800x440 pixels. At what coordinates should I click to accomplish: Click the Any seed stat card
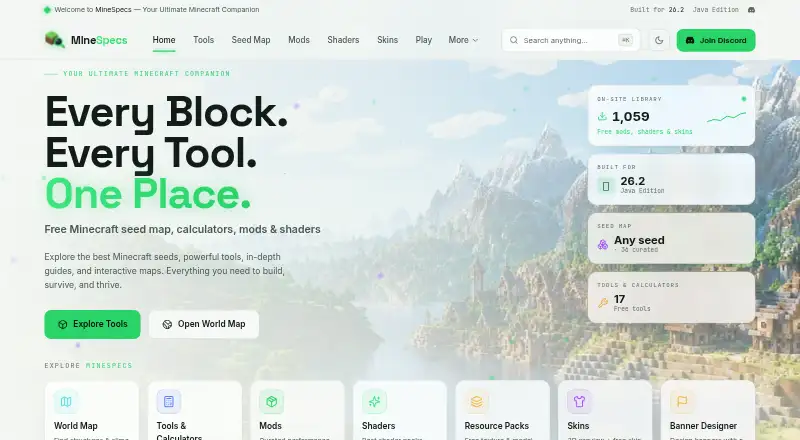point(671,238)
